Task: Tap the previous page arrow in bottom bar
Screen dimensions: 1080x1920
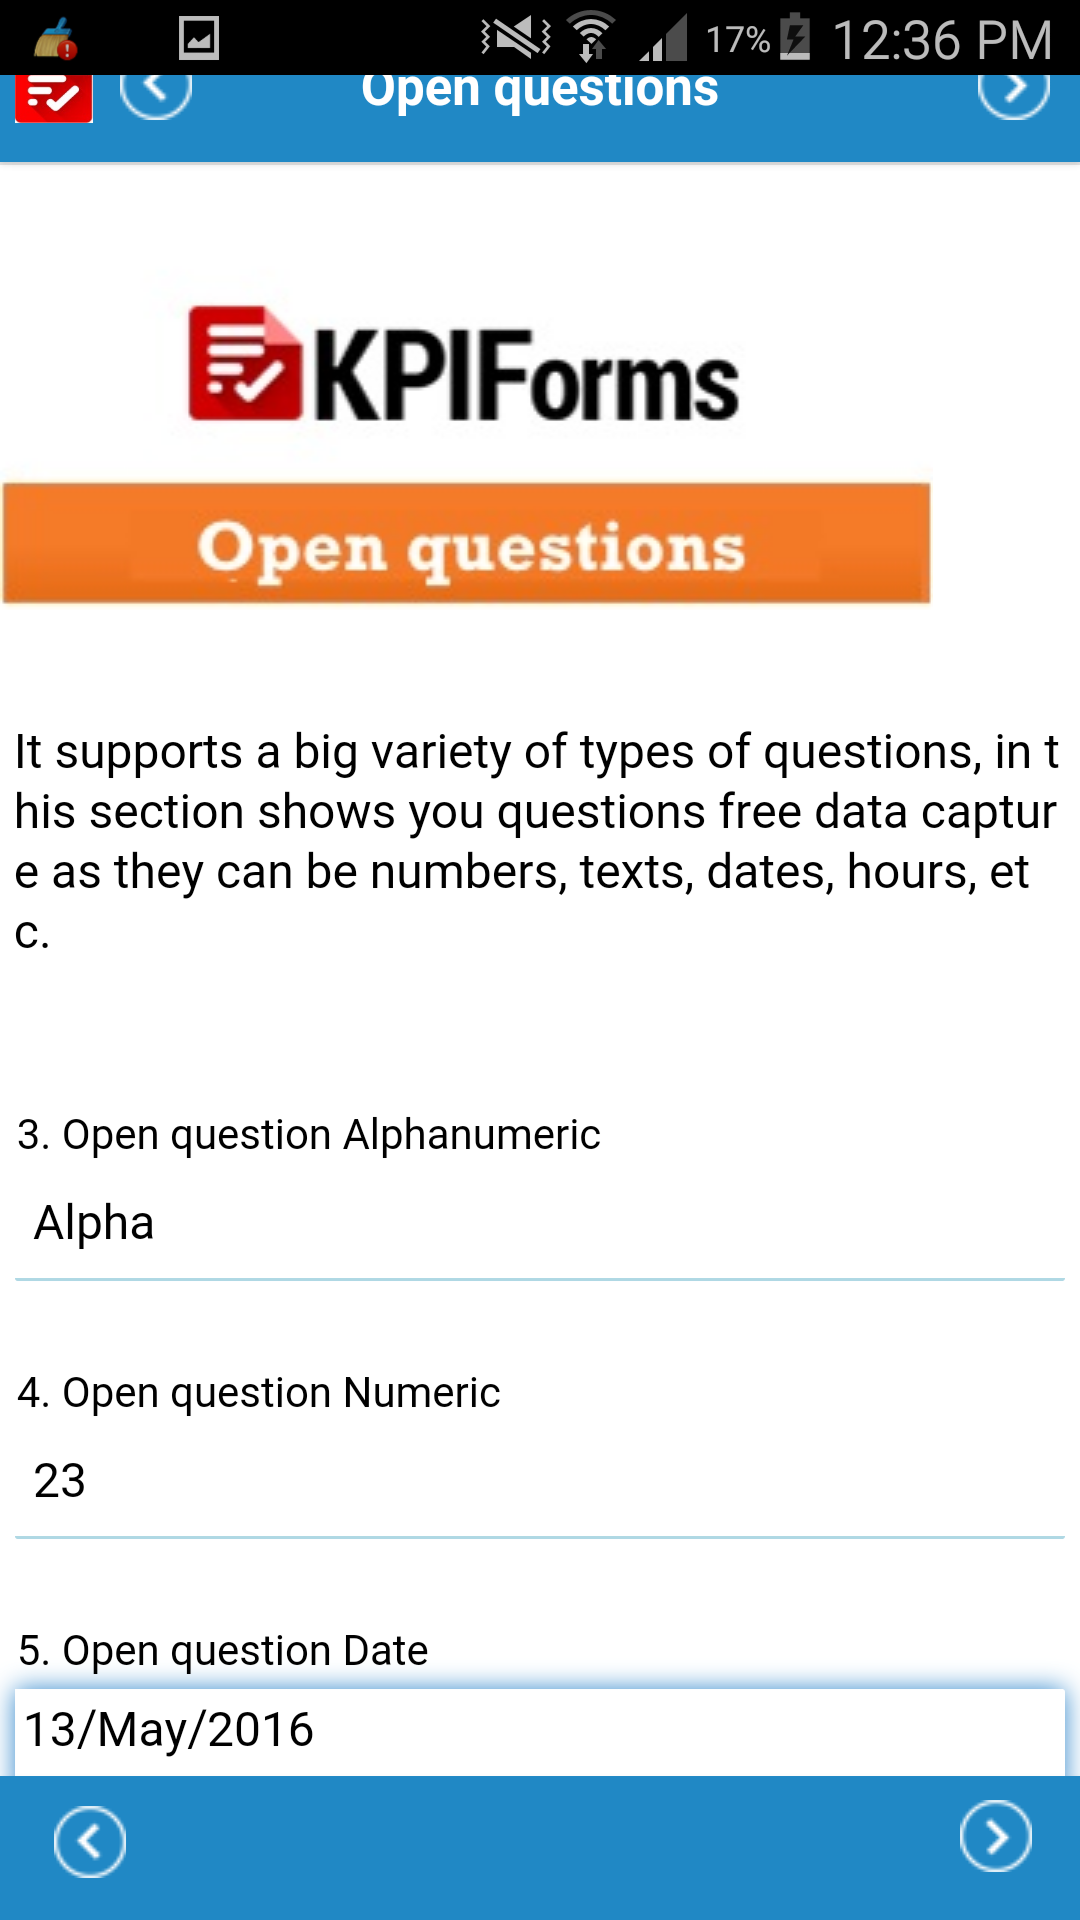Action: coord(90,1841)
